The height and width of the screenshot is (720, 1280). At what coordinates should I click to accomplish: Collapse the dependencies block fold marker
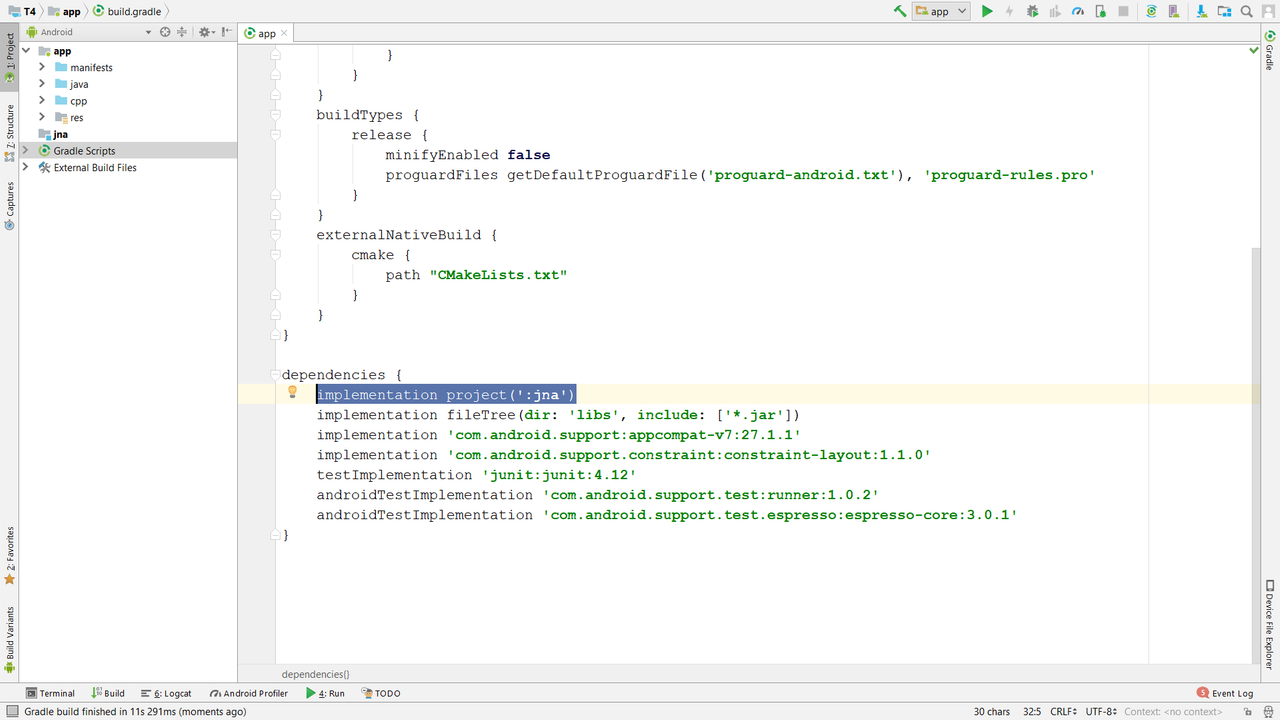(x=275, y=375)
